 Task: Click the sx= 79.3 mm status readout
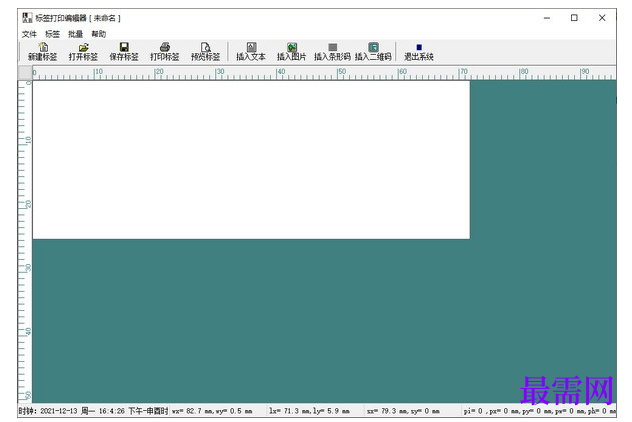[x=403, y=411]
